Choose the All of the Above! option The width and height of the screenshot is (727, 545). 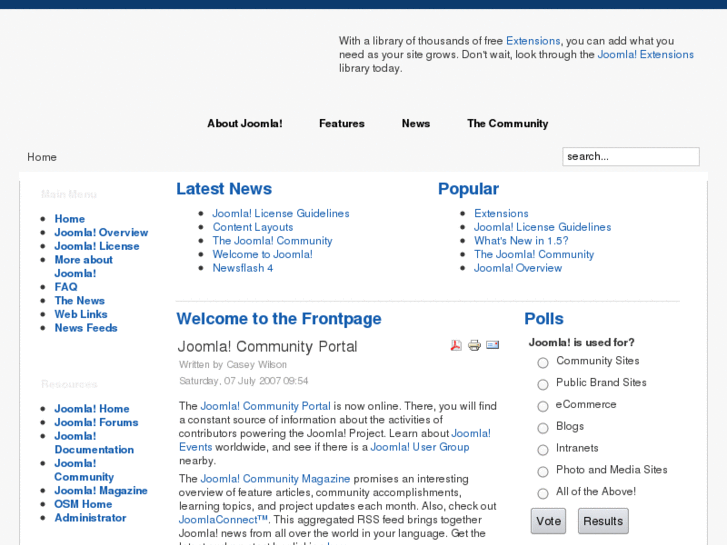[542, 493]
